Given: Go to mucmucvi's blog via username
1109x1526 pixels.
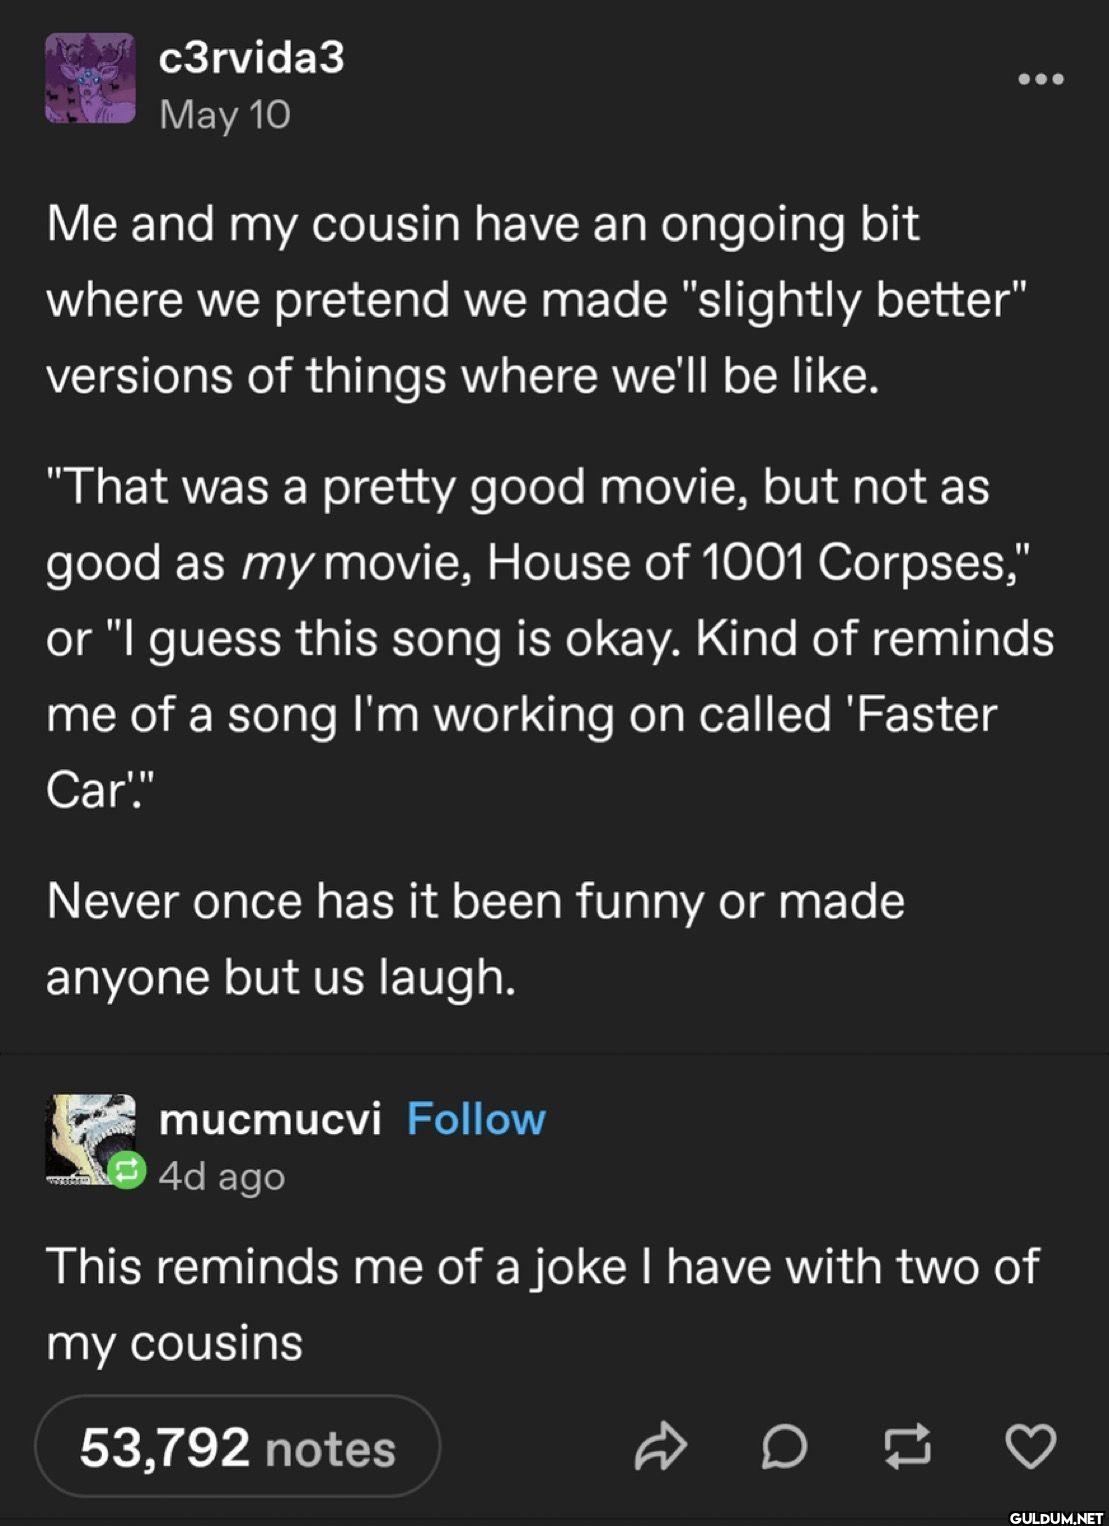Looking at the screenshot, I should point(270,1119).
